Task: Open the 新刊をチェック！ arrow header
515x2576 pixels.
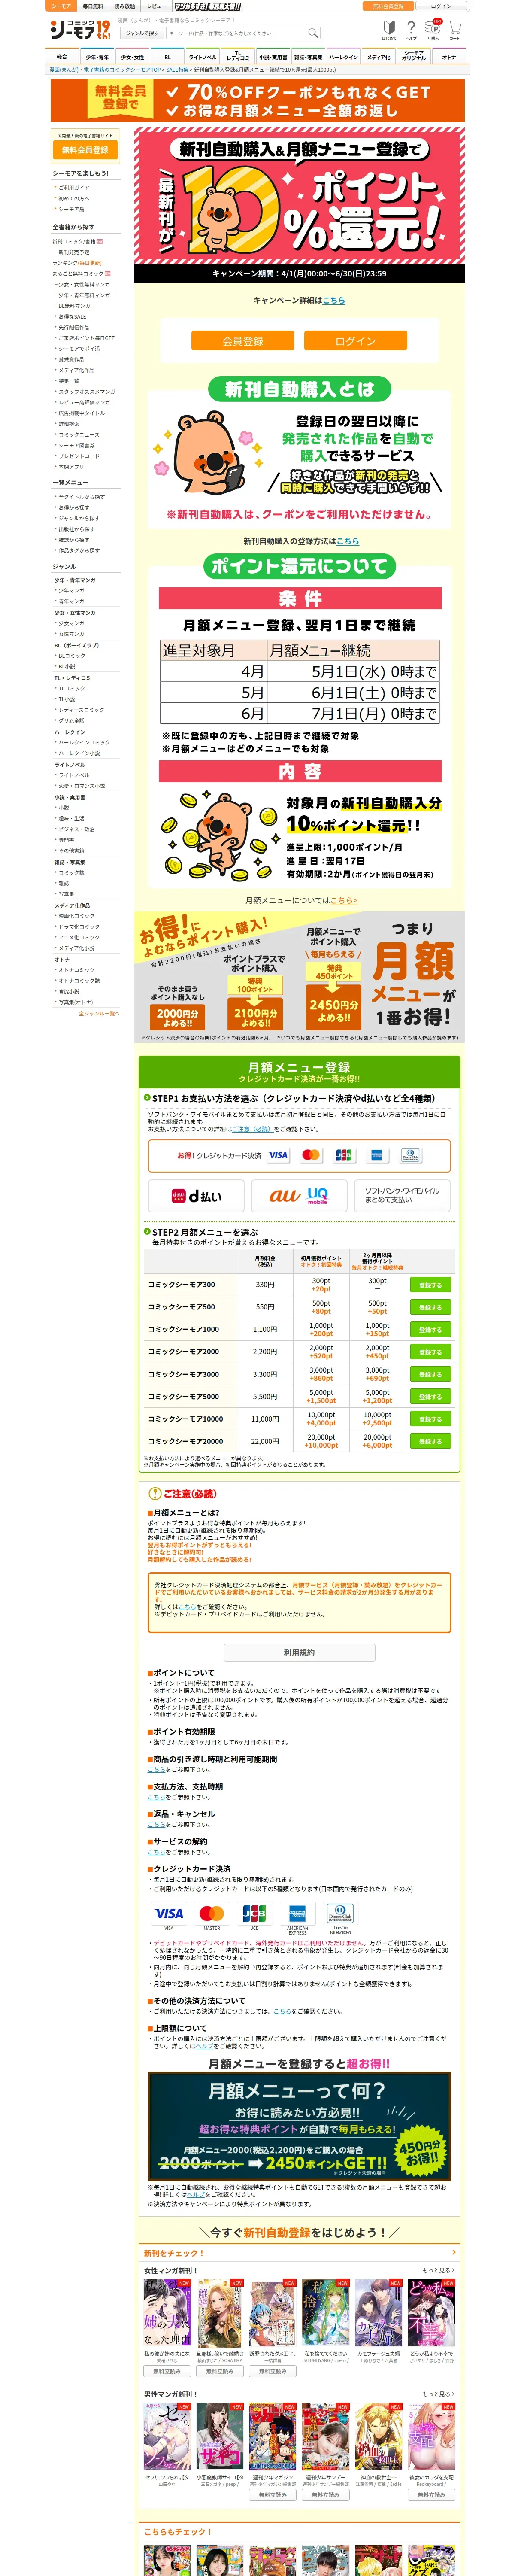Action: [299, 2253]
